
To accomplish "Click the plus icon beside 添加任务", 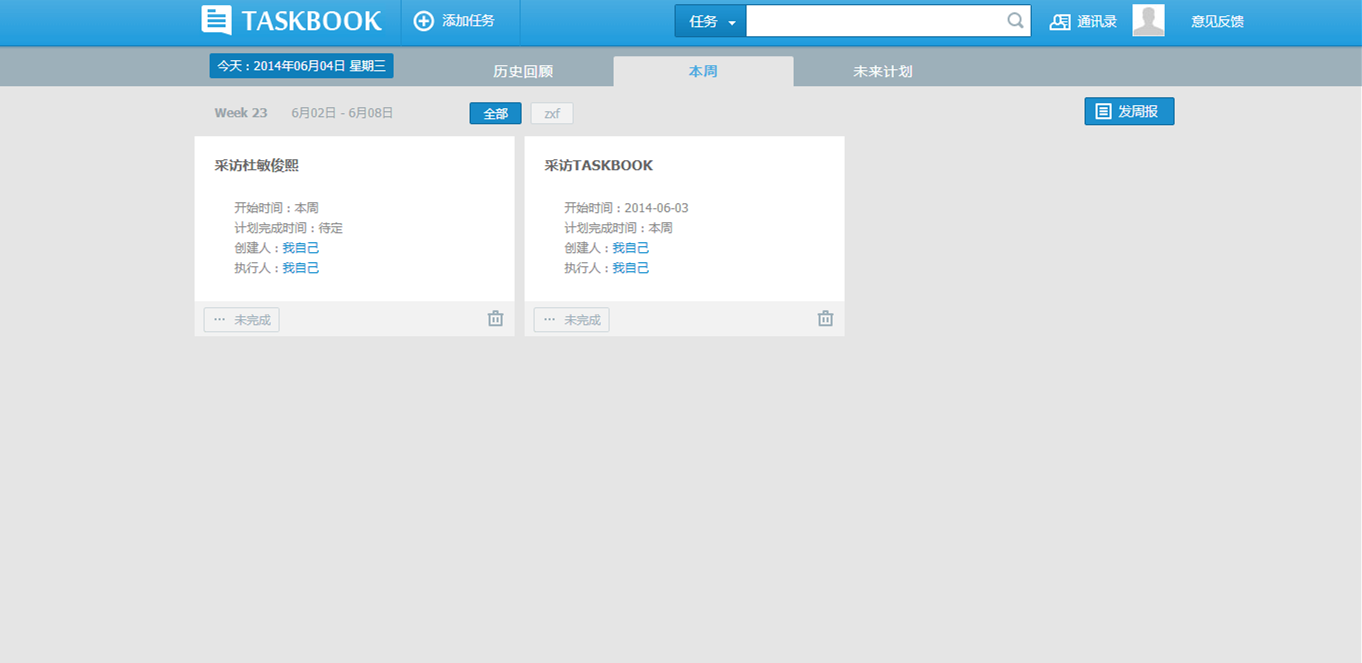I will (x=424, y=21).
